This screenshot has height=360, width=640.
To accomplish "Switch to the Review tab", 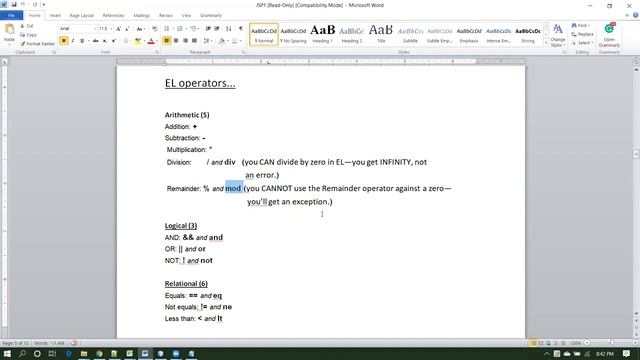I will [166, 16].
